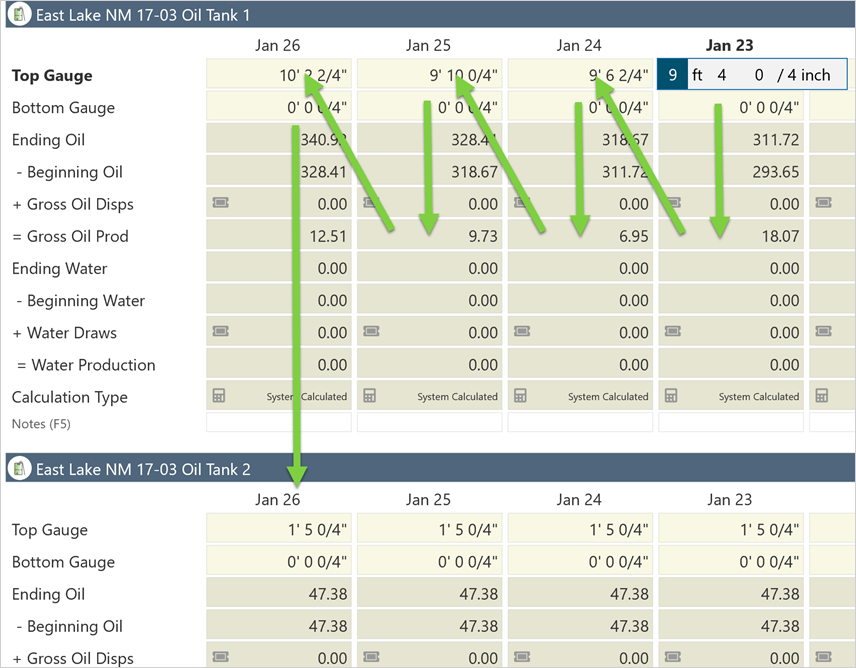Open Jan 26 Gross Oil Disps ticket icon
The image size is (856, 668).
pos(220,203)
